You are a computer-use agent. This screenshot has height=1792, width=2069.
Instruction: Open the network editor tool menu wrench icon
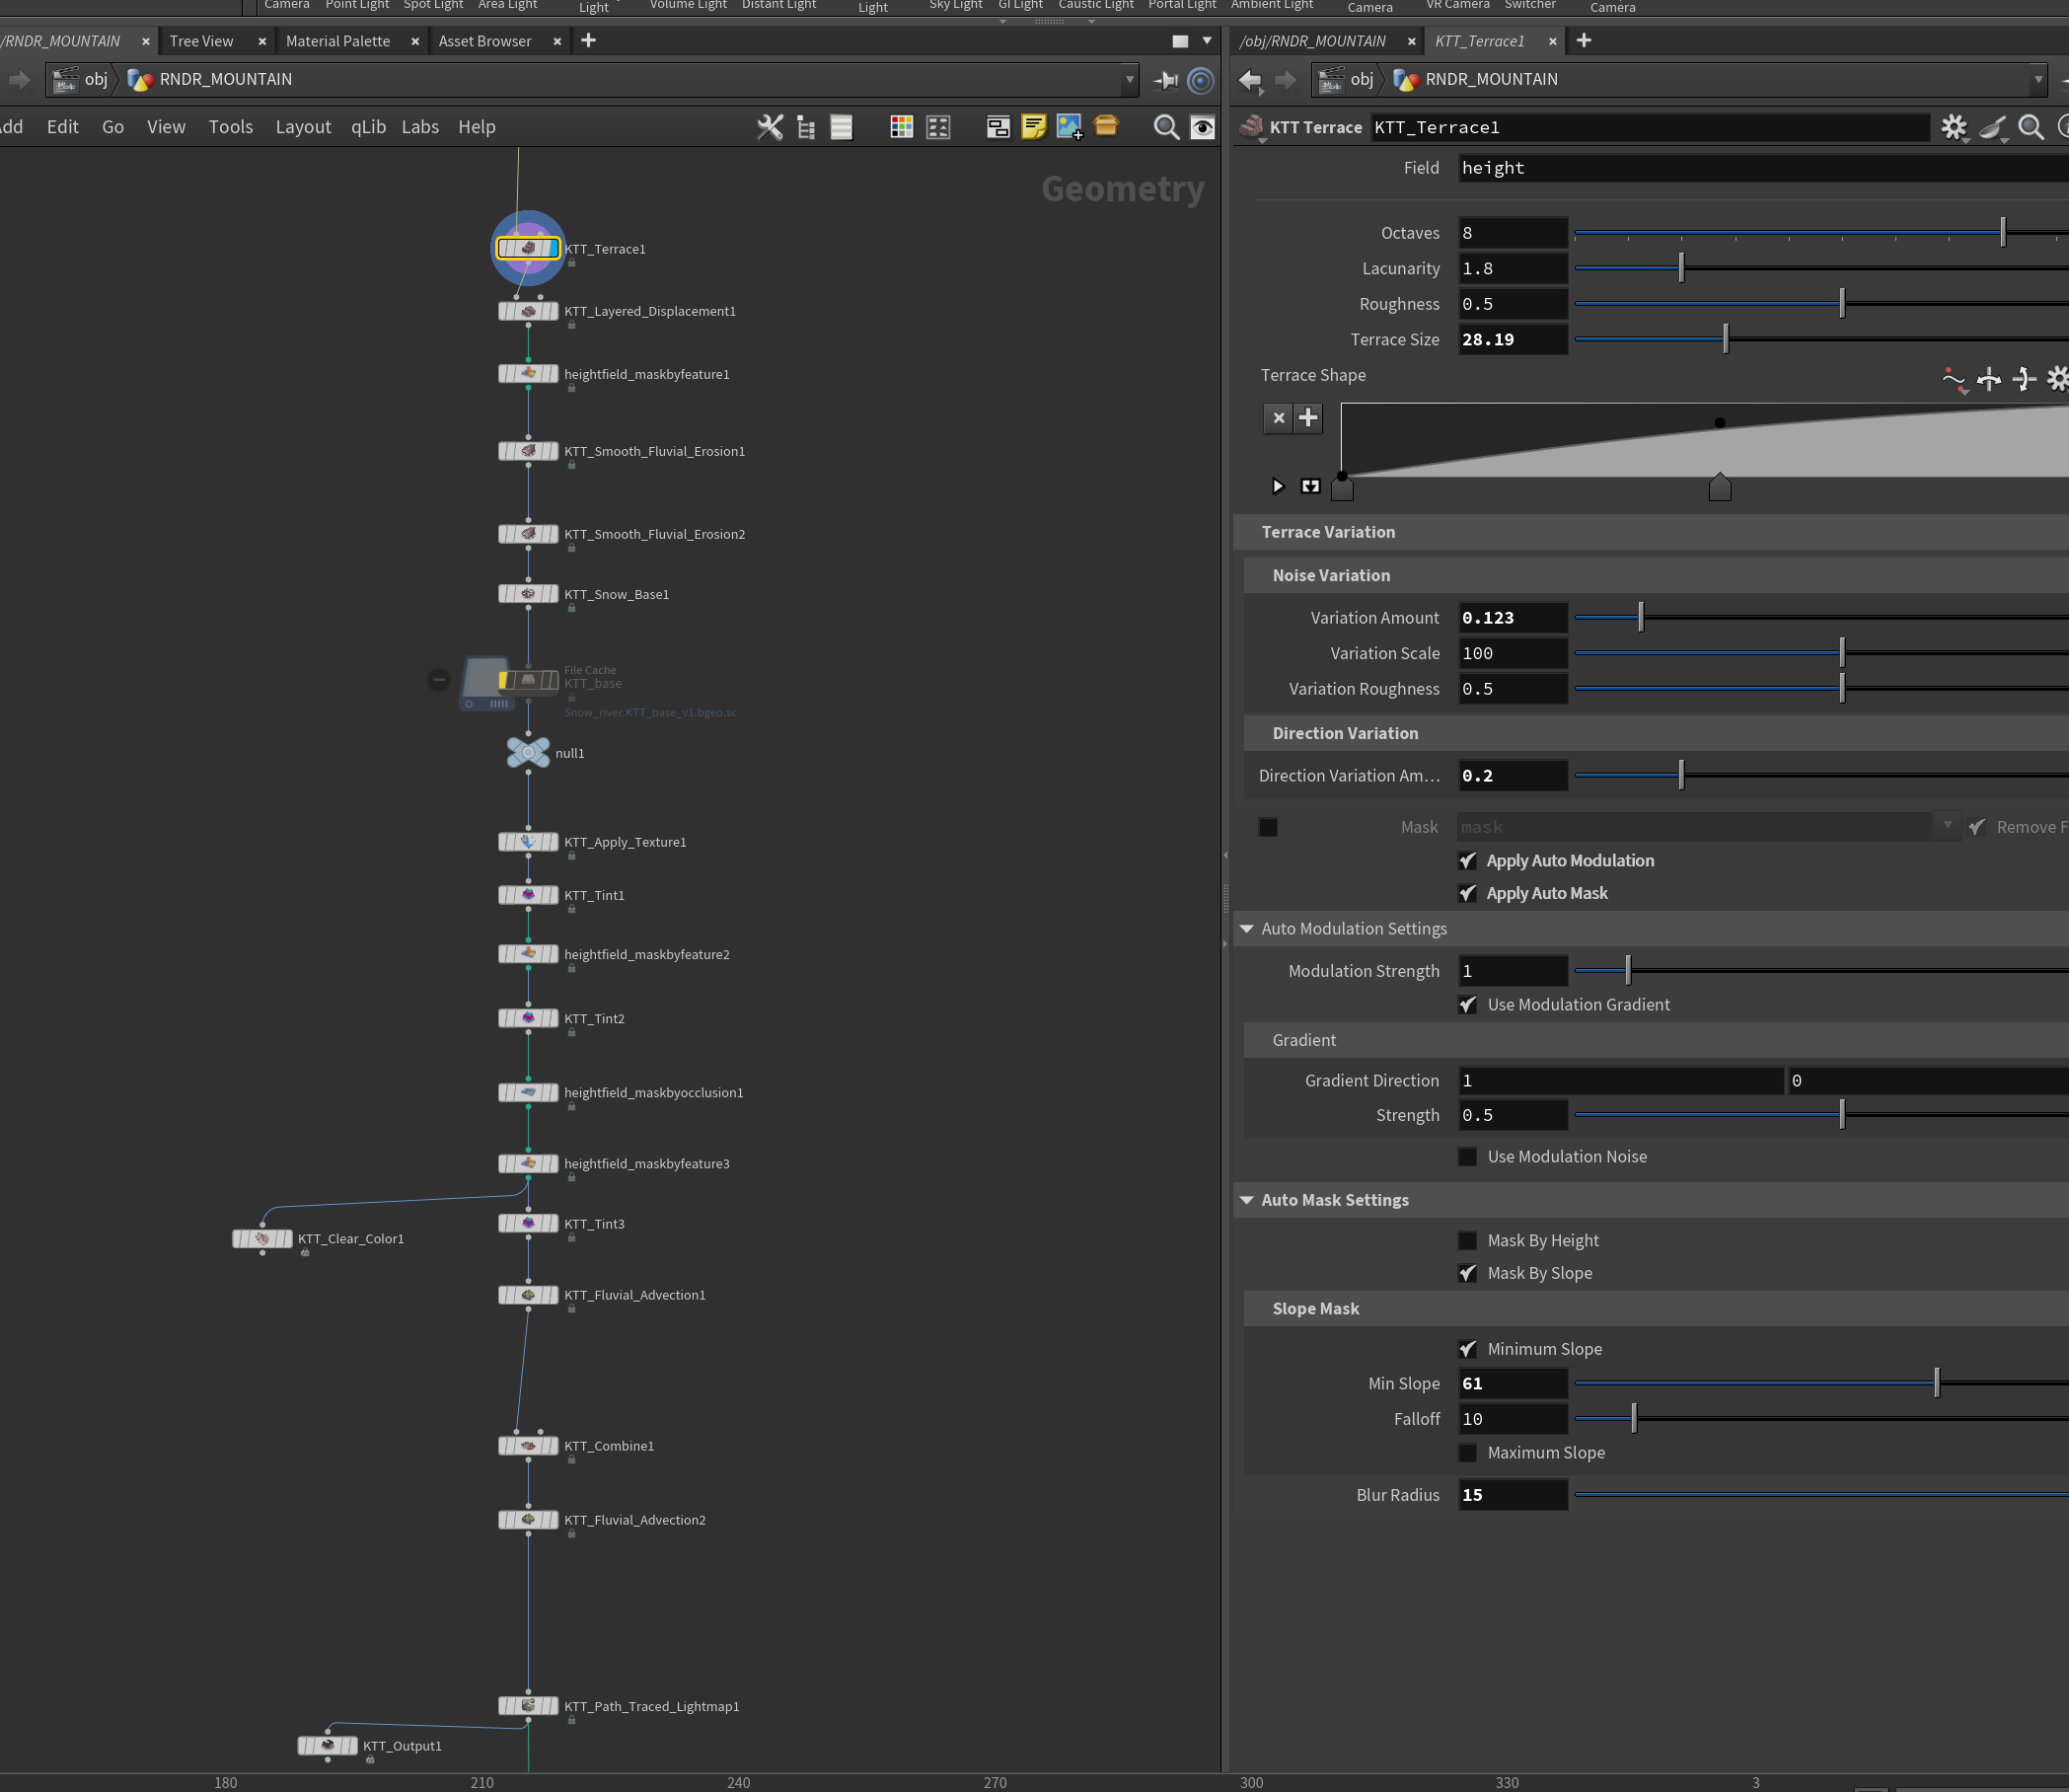[x=770, y=127]
